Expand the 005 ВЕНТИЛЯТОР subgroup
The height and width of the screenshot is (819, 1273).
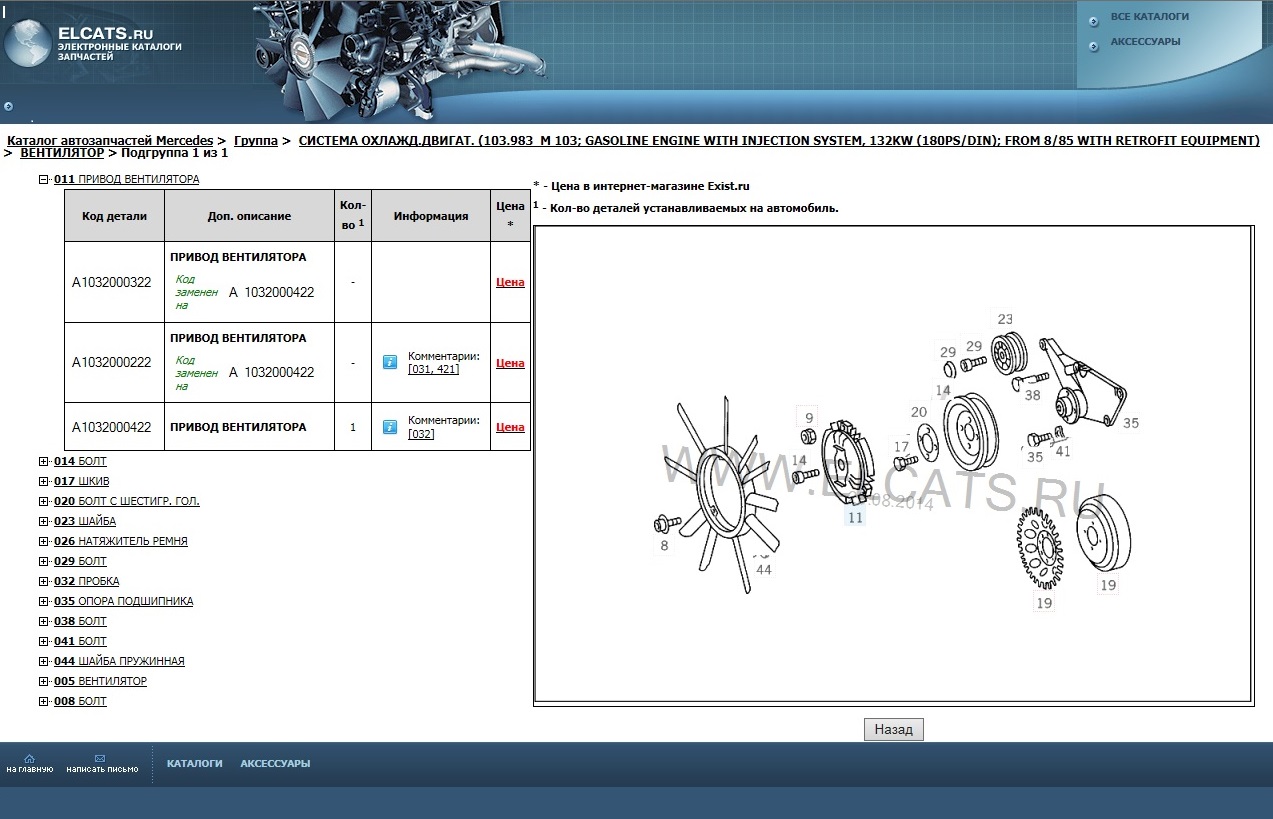coord(43,682)
